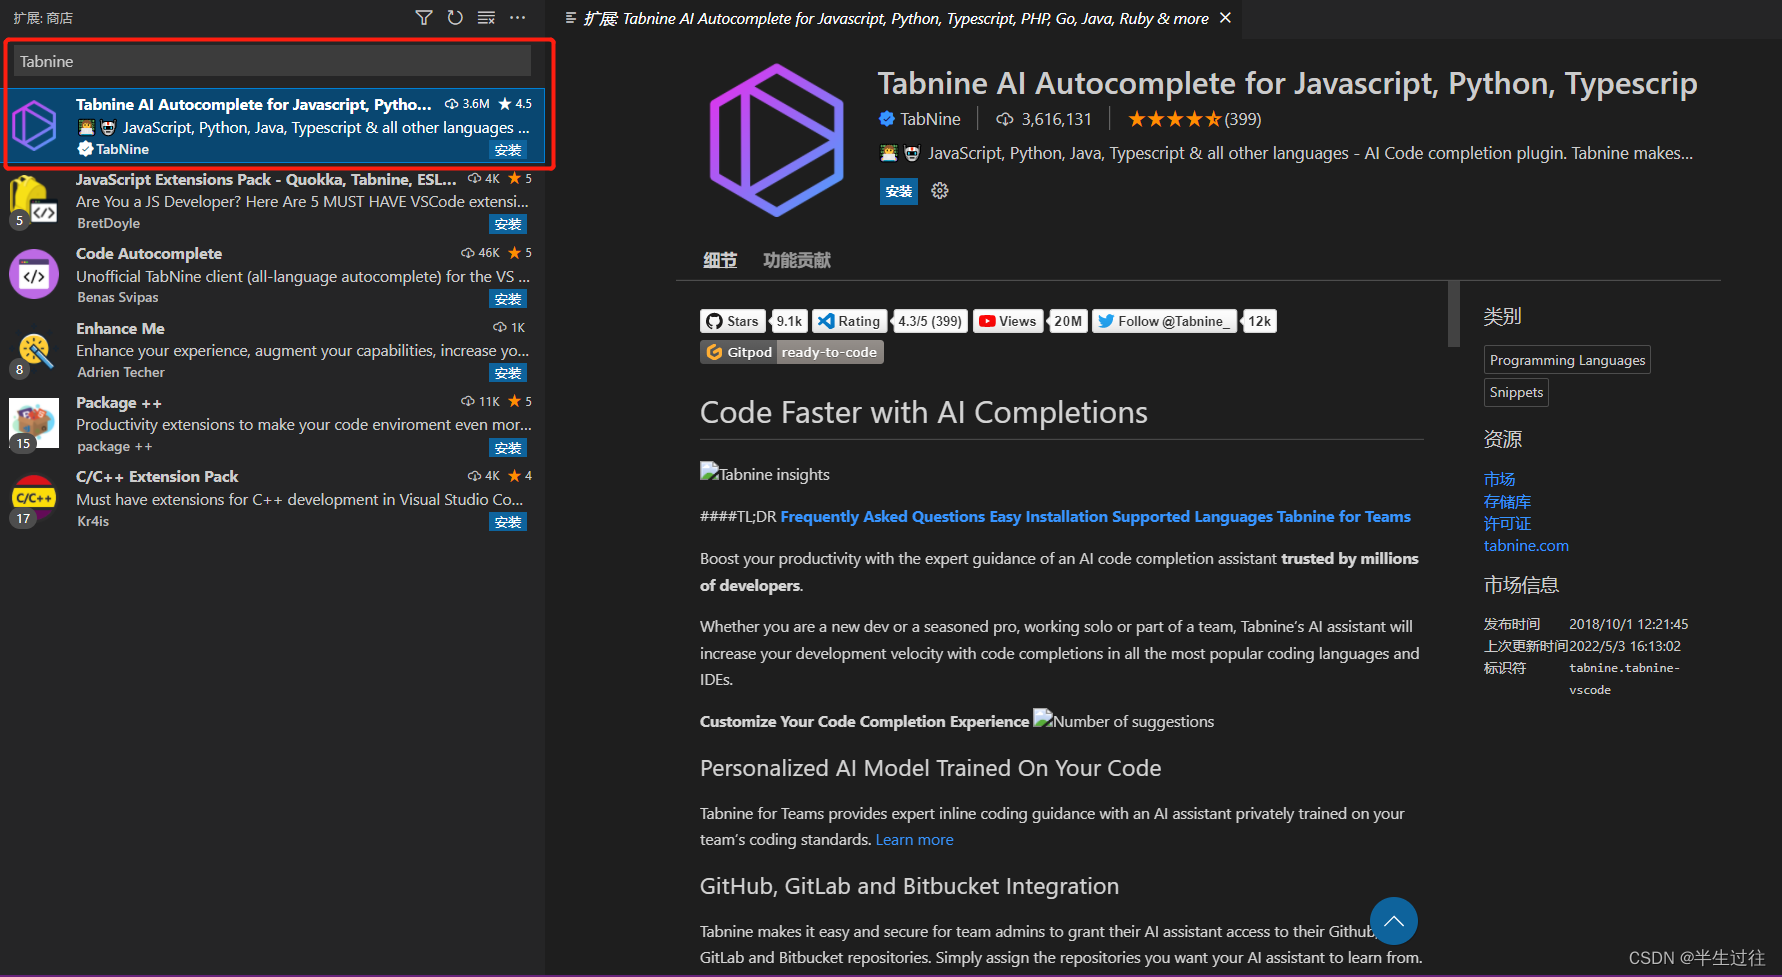The image size is (1782, 977).
Task: Click the Gitpod ready-to-code badge
Action: click(792, 352)
